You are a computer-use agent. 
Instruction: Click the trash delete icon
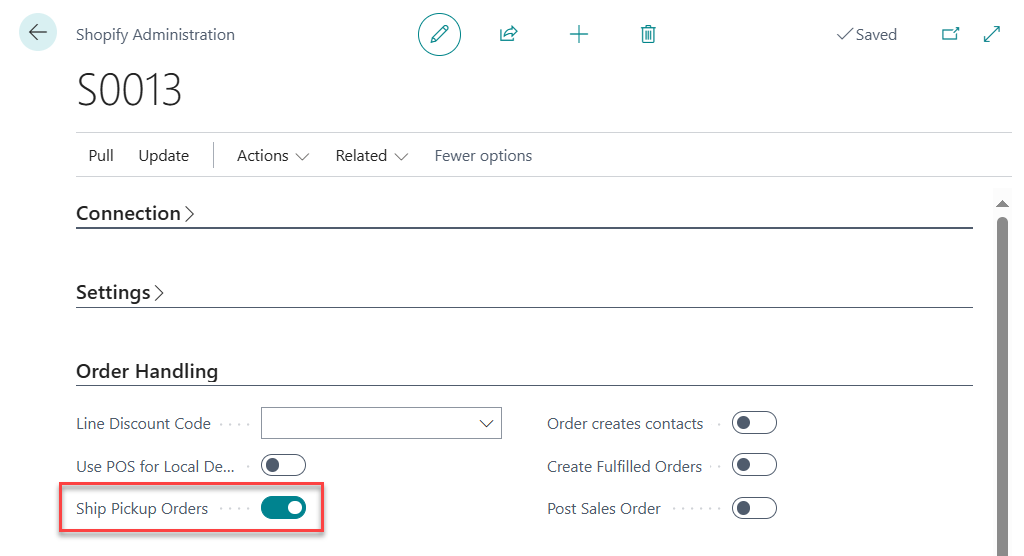(648, 34)
